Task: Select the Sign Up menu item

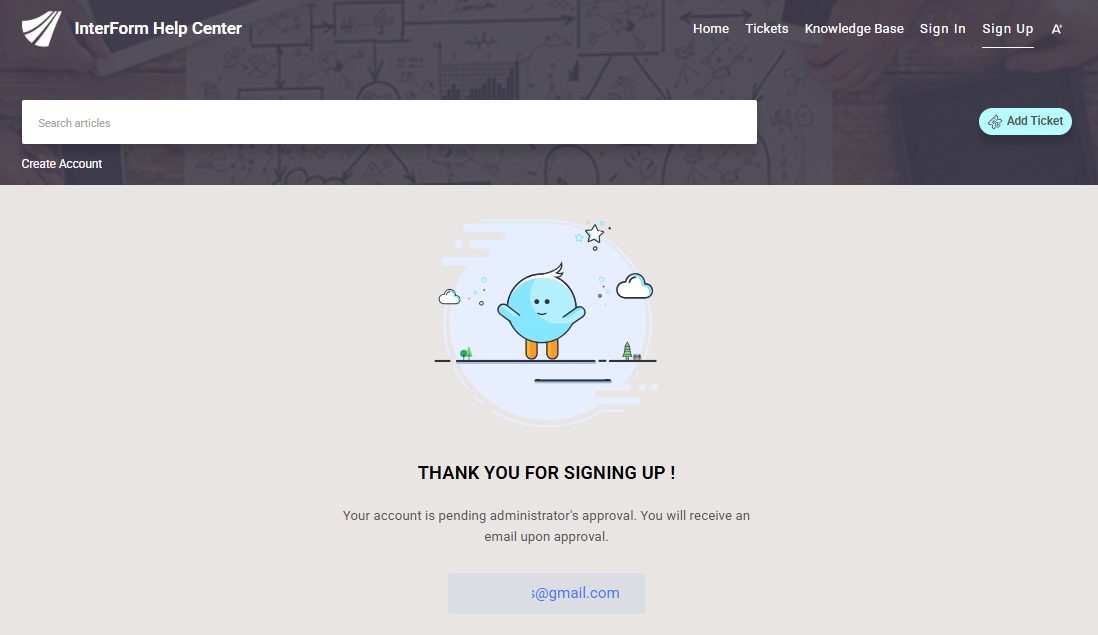Action: (1008, 29)
